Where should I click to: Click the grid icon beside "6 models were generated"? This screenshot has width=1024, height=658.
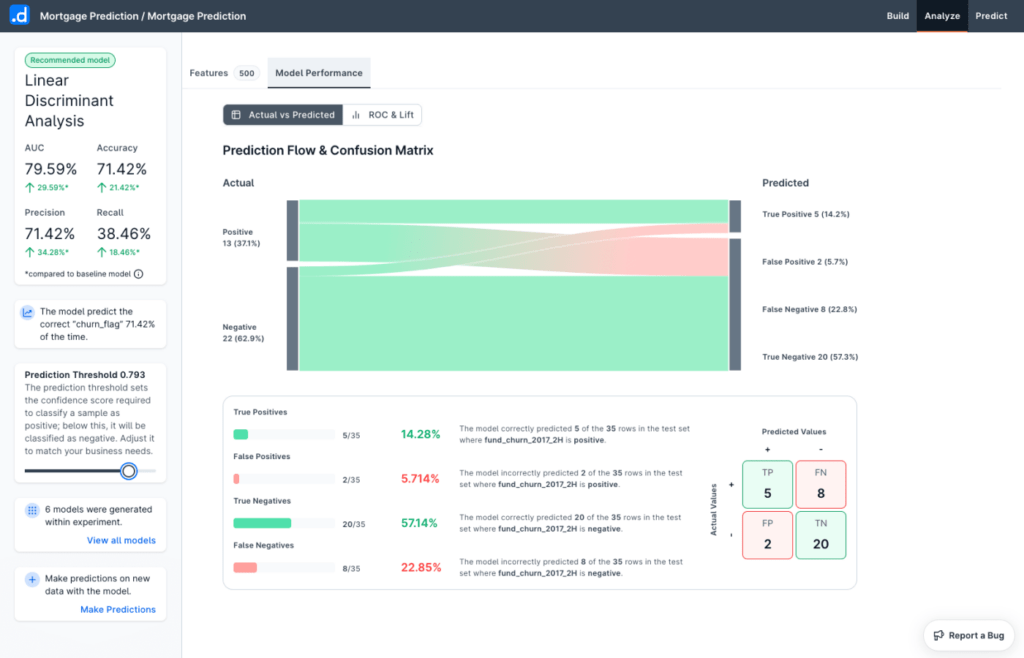pyautogui.click(x=32, y=510)
